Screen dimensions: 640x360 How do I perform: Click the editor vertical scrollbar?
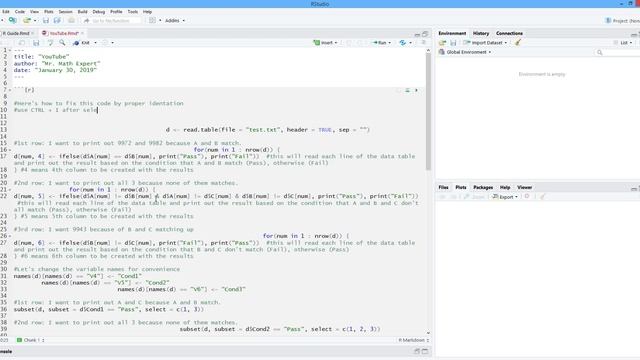tap(428, 111)
